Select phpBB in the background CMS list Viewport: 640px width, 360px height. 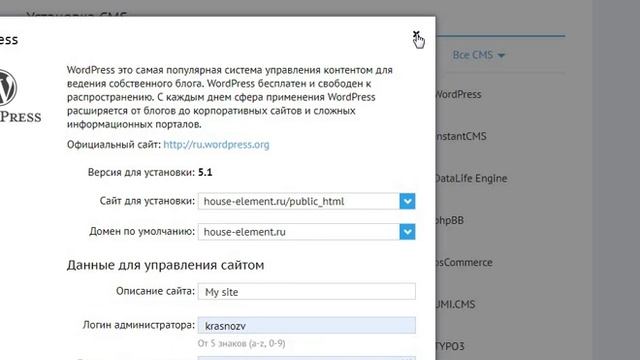click(x=450, y=220)
